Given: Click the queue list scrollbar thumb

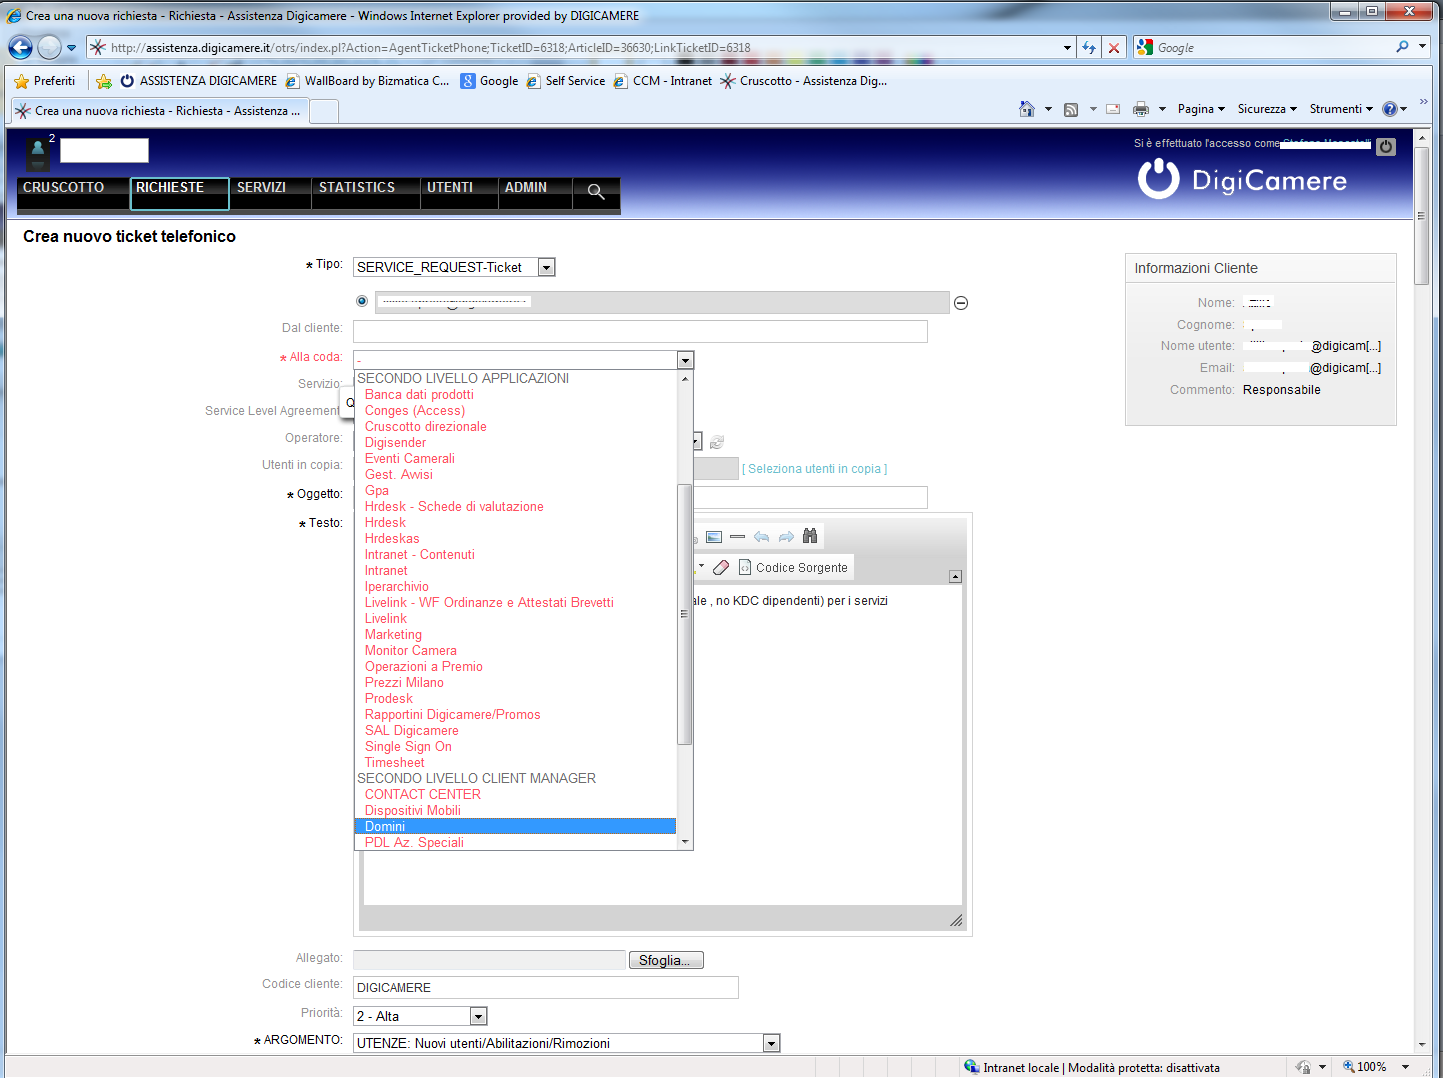Looking at the screenshot, I should tap(685, 614).
